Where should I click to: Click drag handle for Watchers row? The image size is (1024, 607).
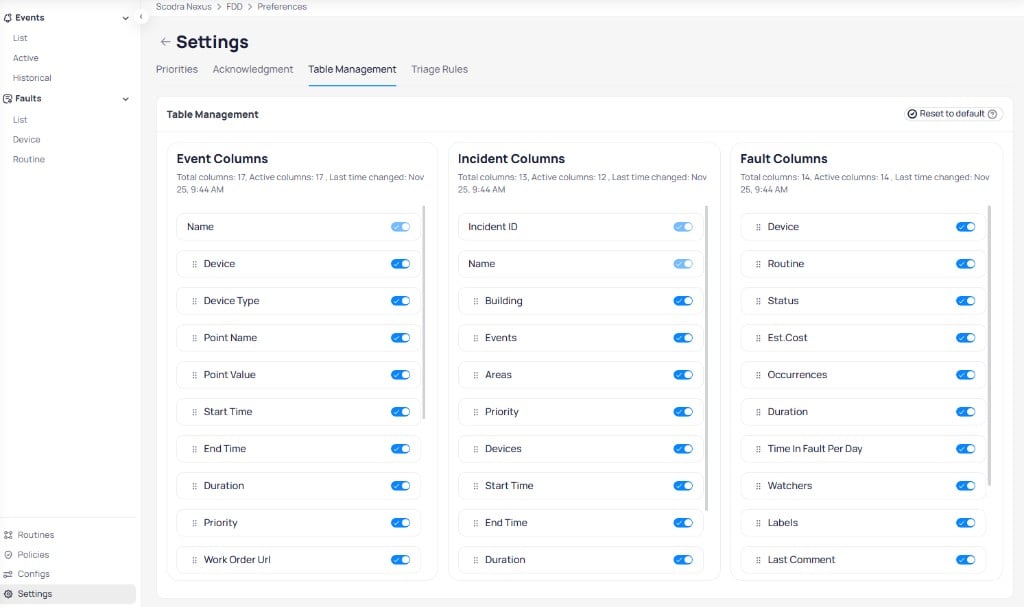(758, 486)
